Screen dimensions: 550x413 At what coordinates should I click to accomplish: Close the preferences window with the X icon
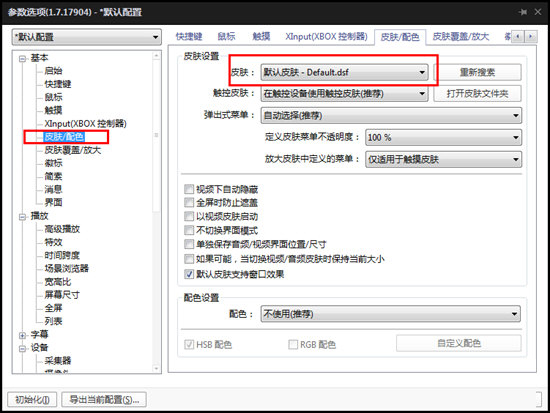(538, 12)
